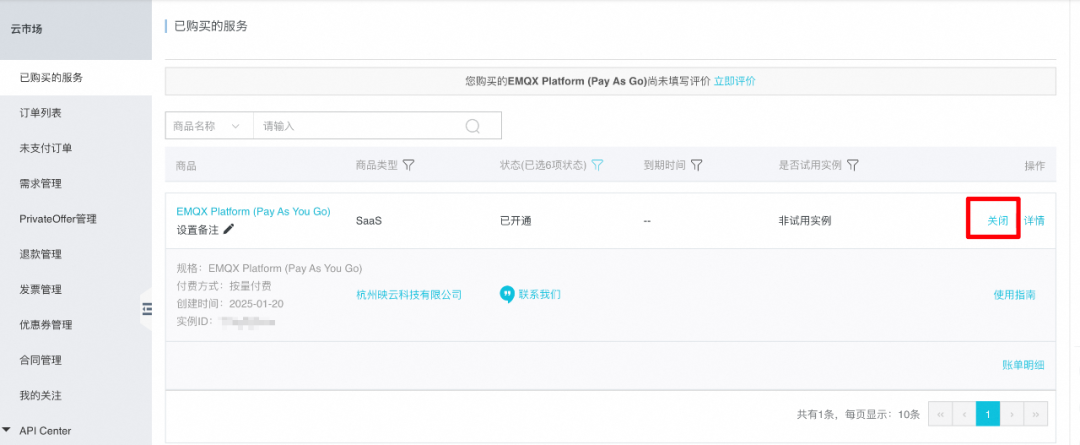Go to next page with › button

click(x=1012, y=414)
